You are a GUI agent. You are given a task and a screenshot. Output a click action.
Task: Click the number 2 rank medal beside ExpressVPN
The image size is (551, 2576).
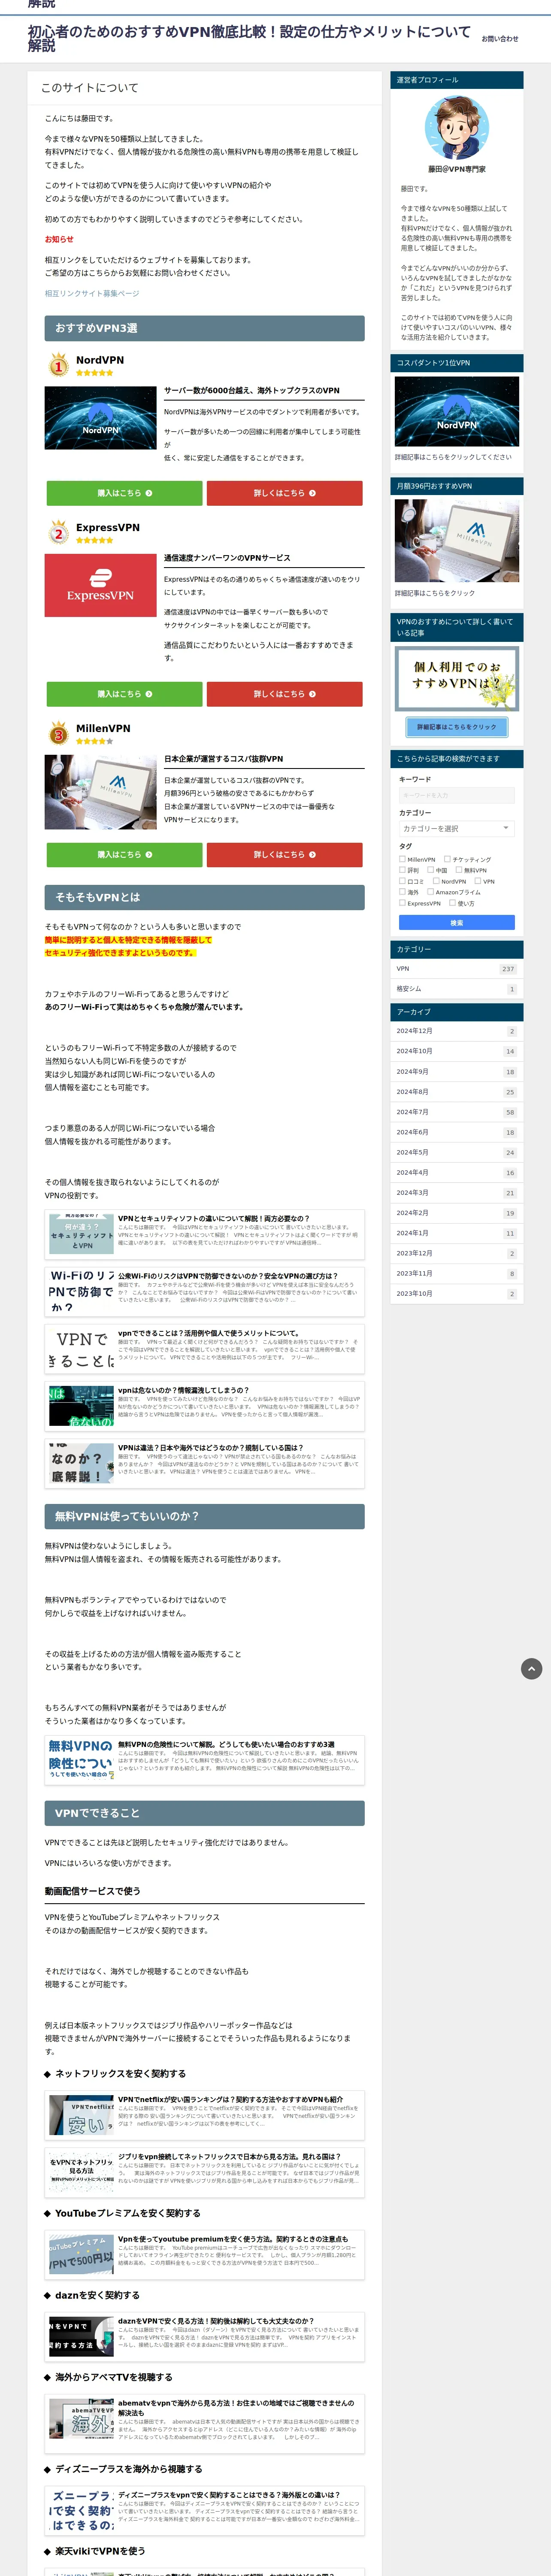pyautogui.click(x=58, y=533)
